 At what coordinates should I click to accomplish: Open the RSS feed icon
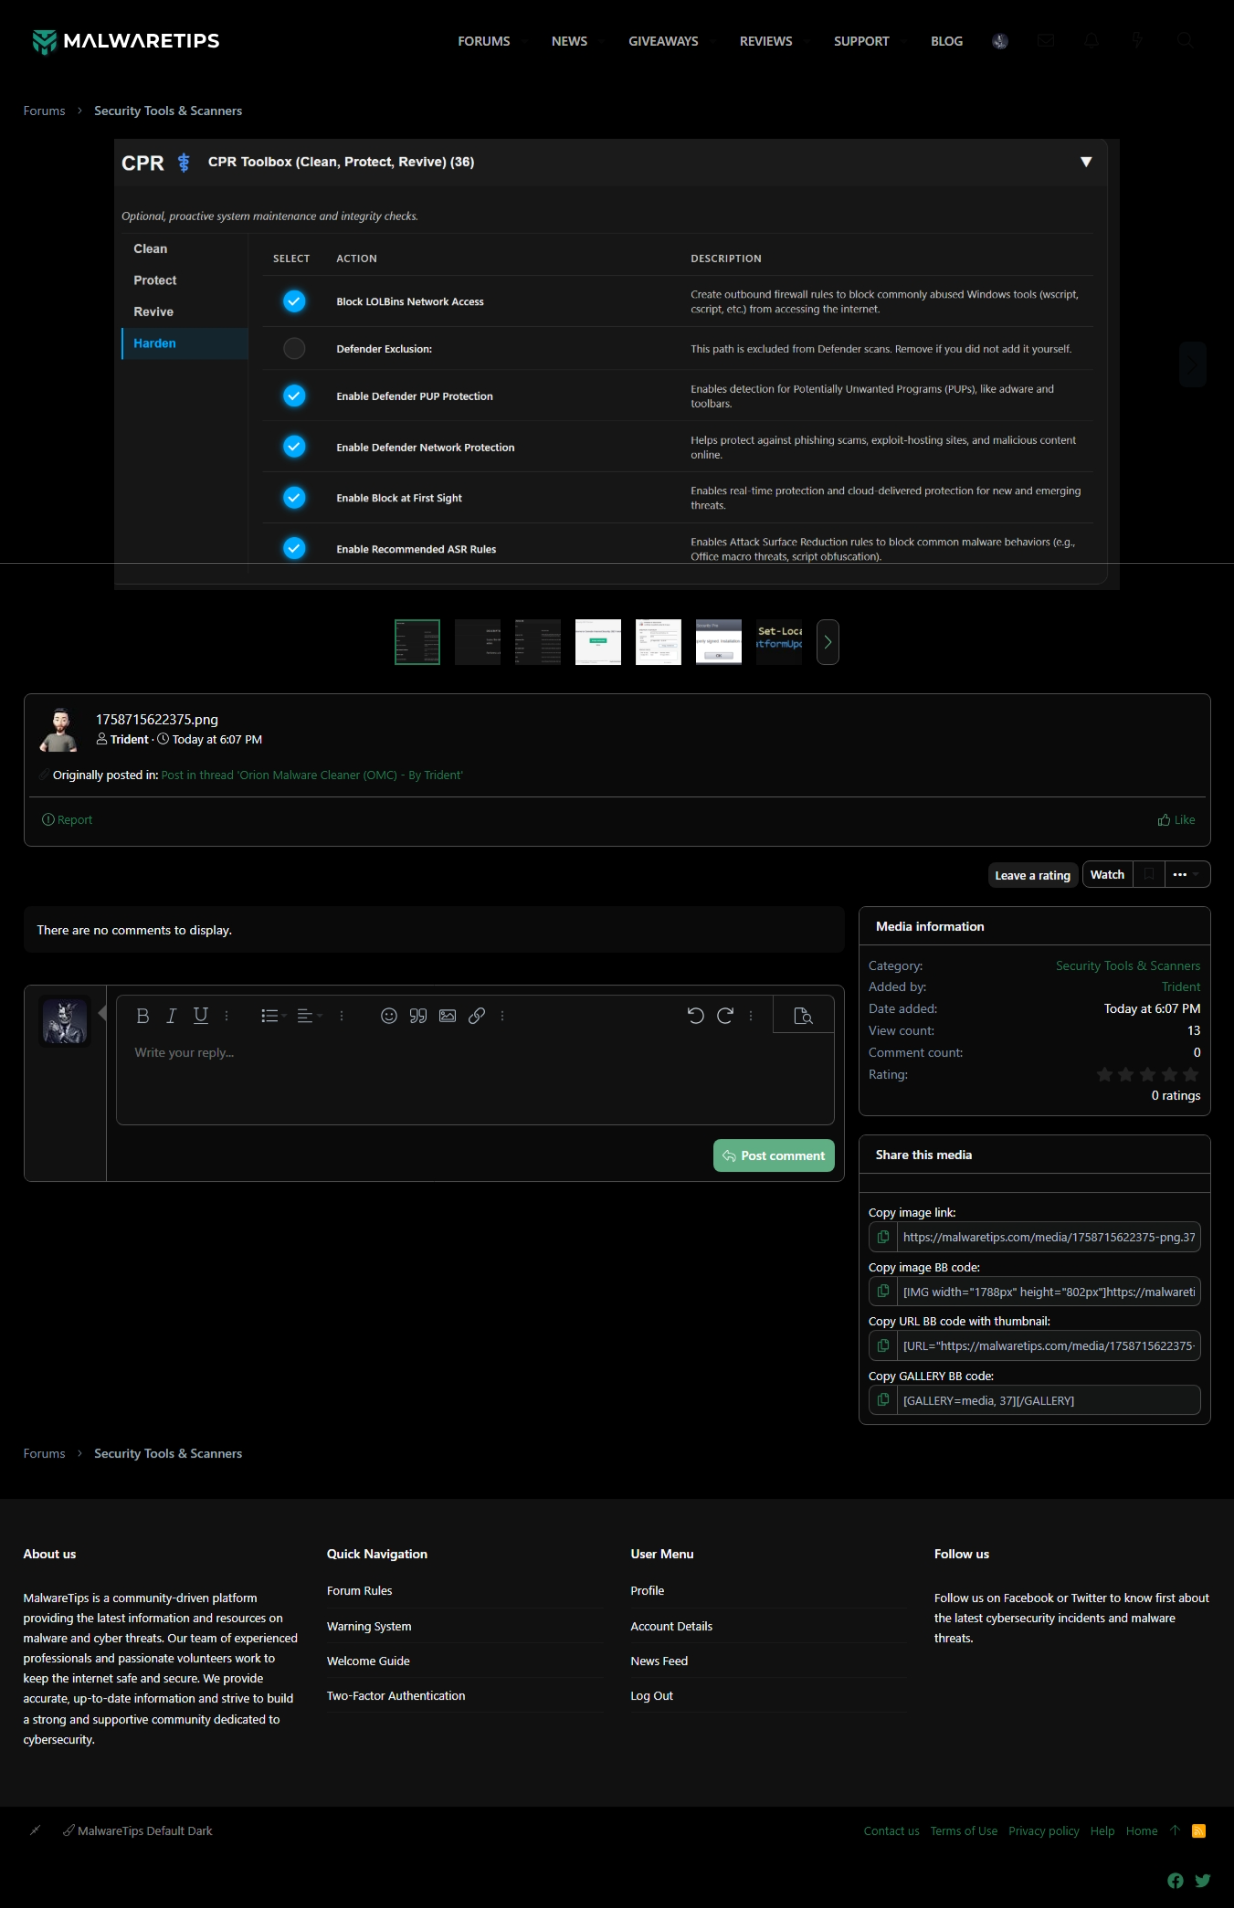1199,1831
